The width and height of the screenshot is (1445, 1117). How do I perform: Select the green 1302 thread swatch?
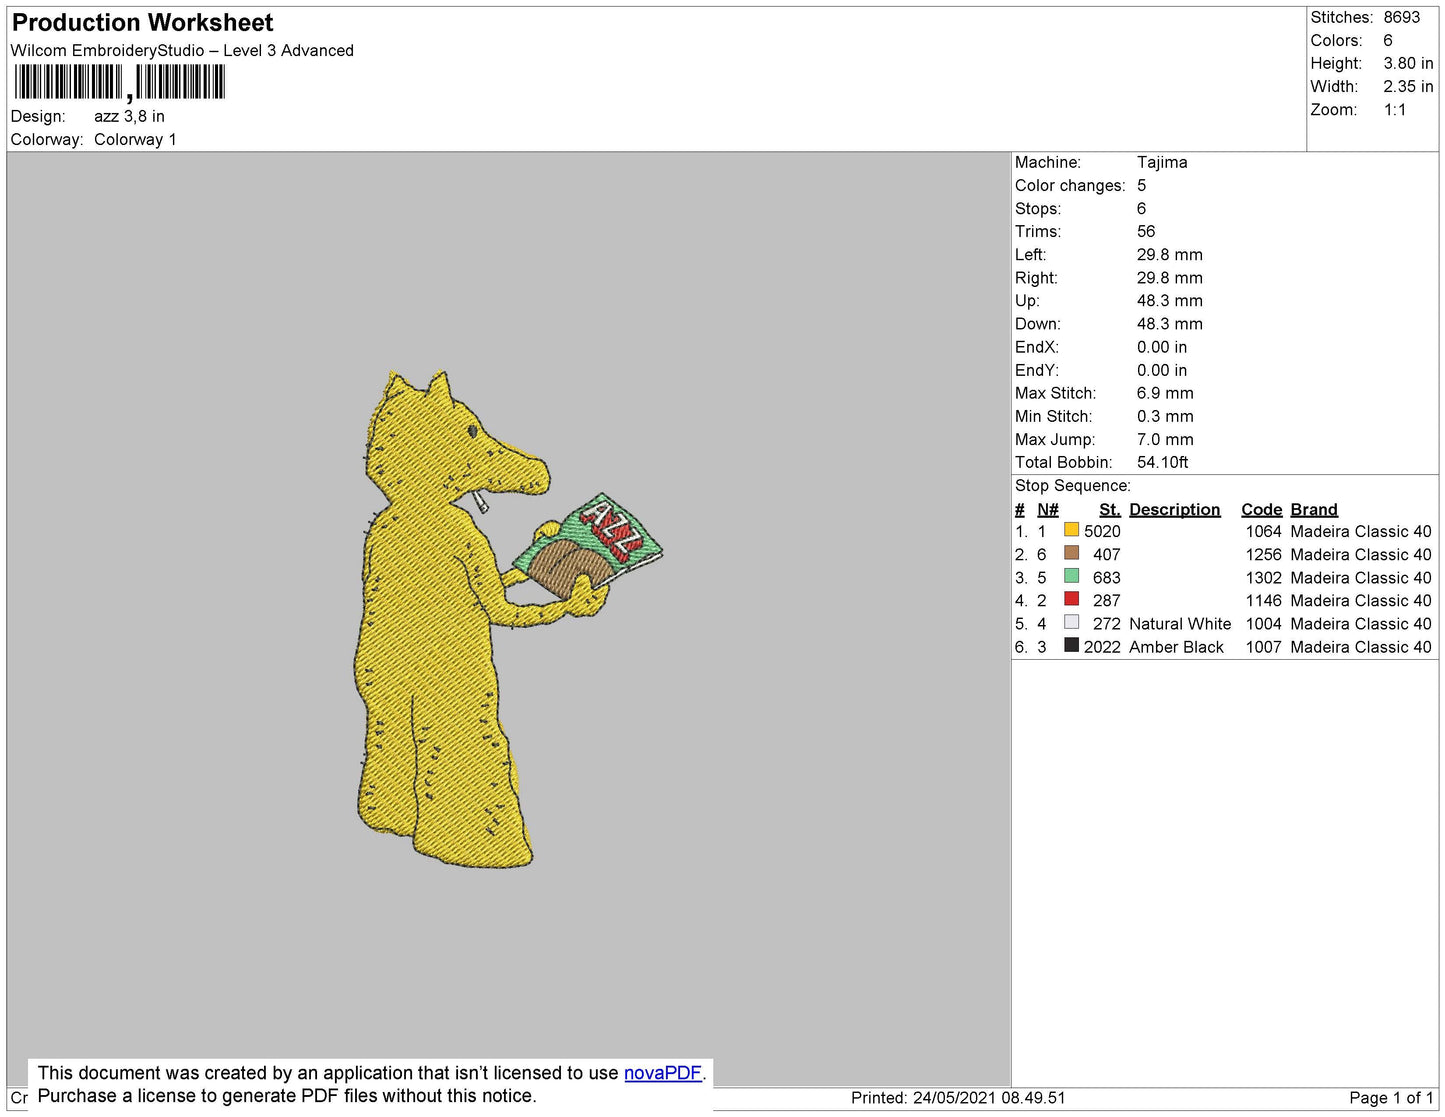1071,576
